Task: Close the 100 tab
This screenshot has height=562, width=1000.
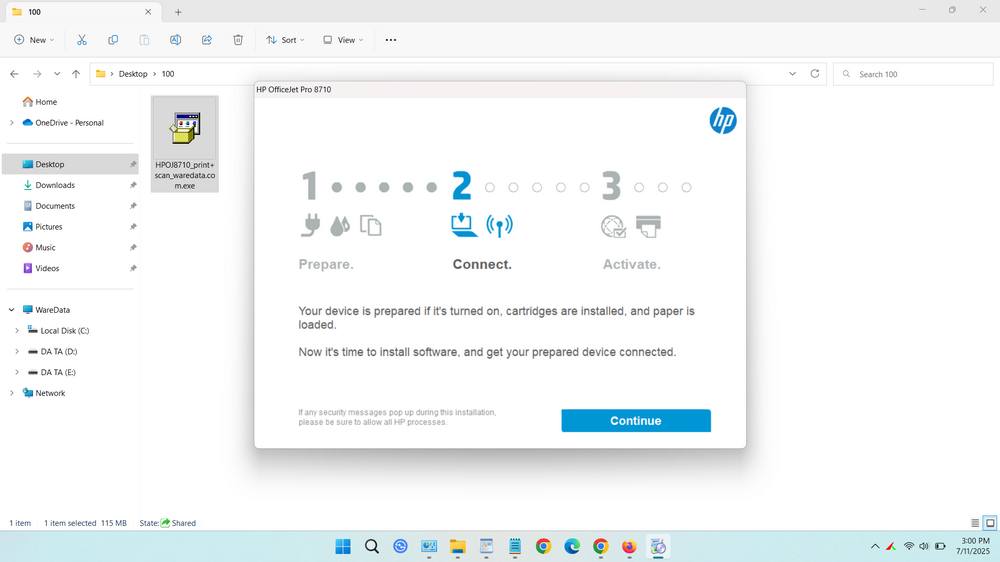Action: pos(148,12)
